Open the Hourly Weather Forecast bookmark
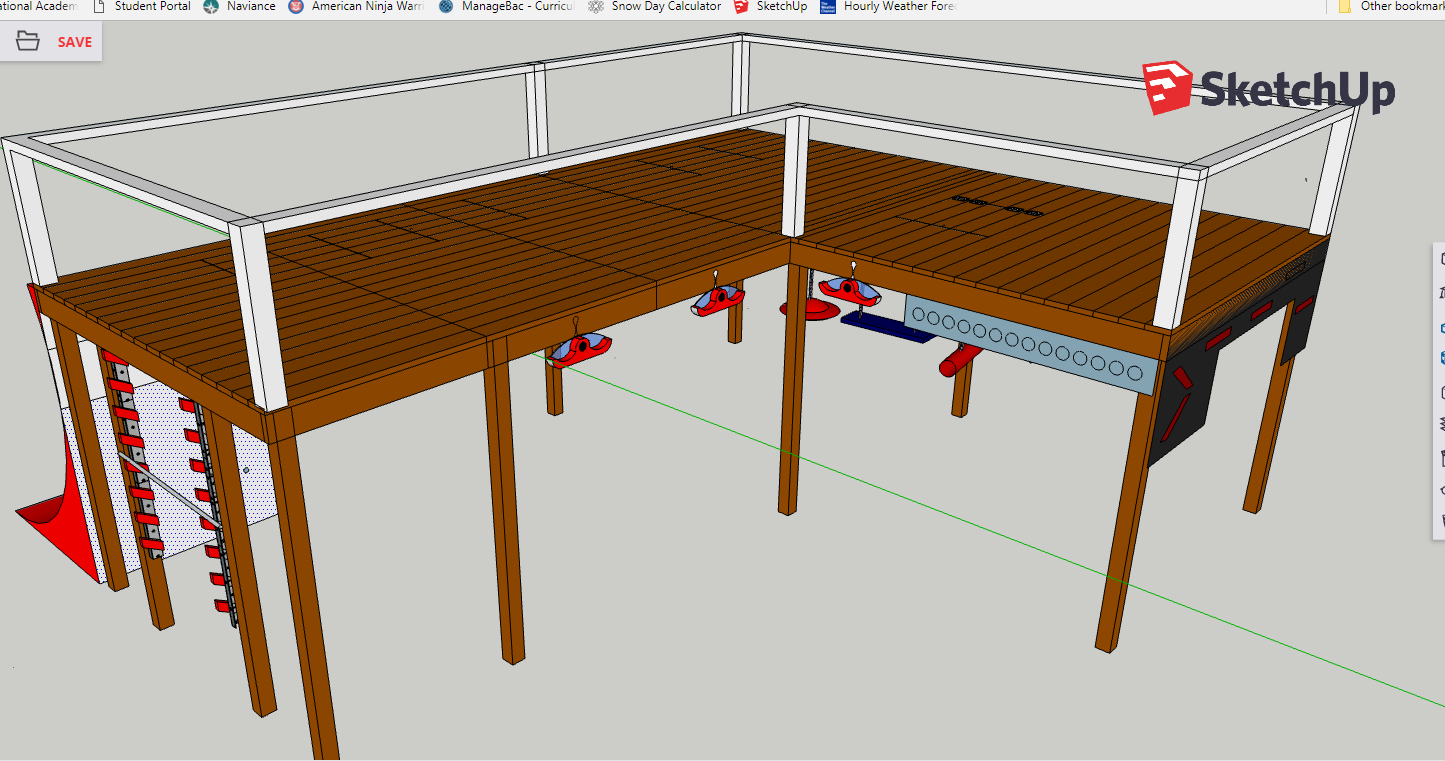The height and width of the screenshot is (761, 1445). tap(888, 6)
